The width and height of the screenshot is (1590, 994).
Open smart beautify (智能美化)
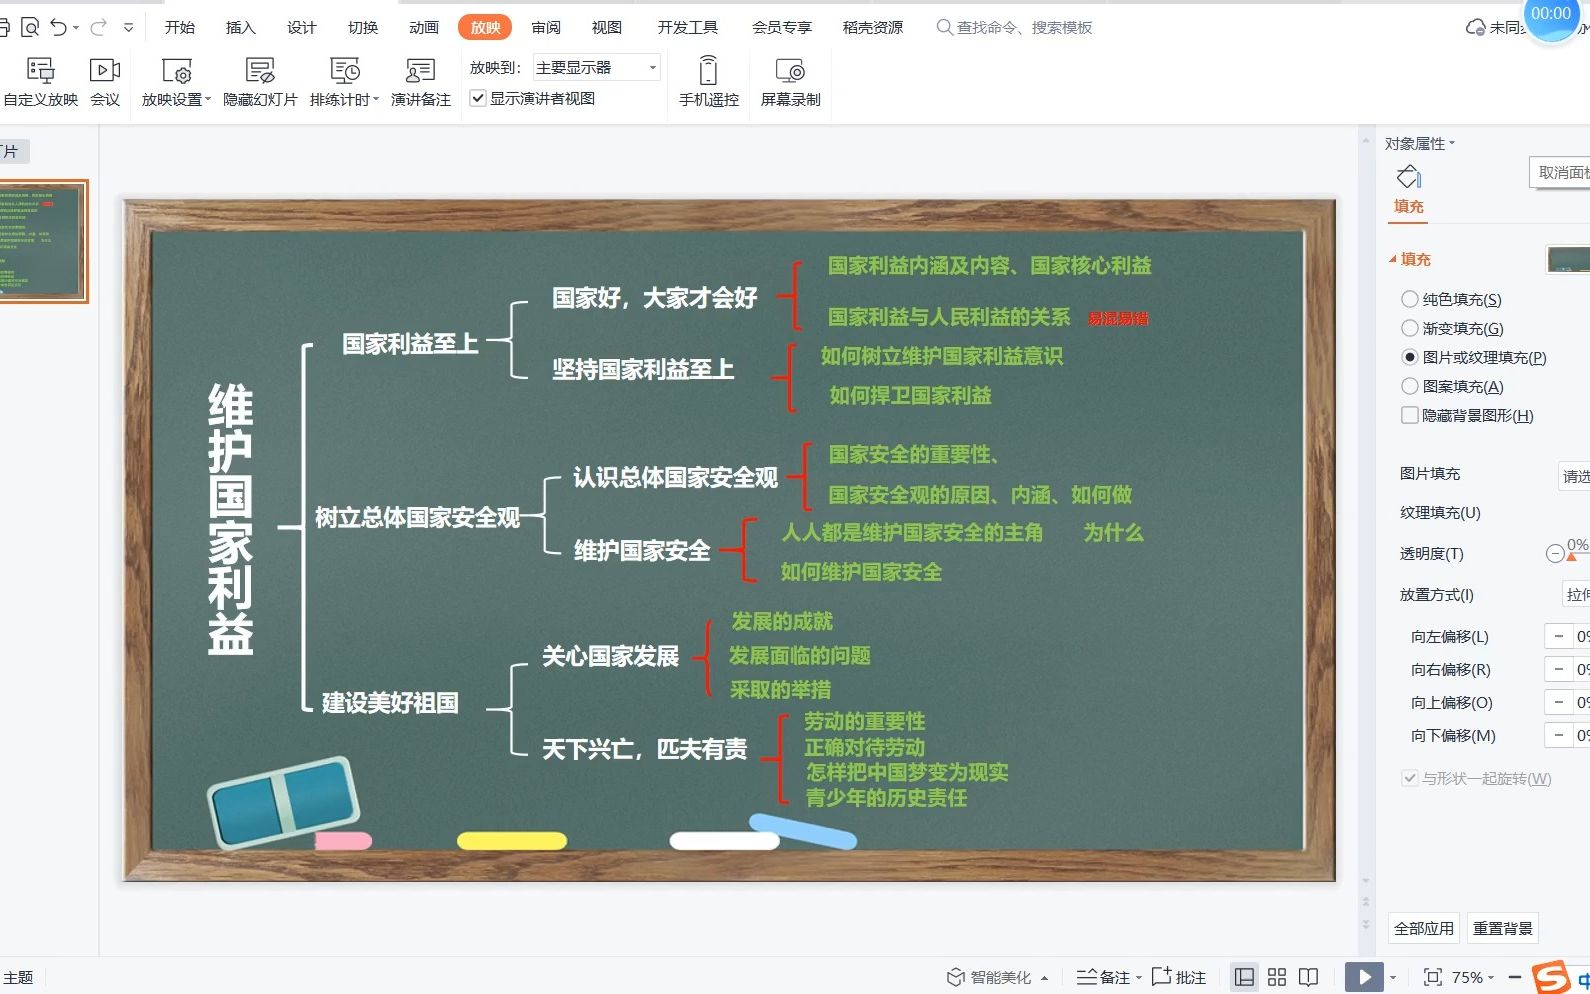point(998,977)
